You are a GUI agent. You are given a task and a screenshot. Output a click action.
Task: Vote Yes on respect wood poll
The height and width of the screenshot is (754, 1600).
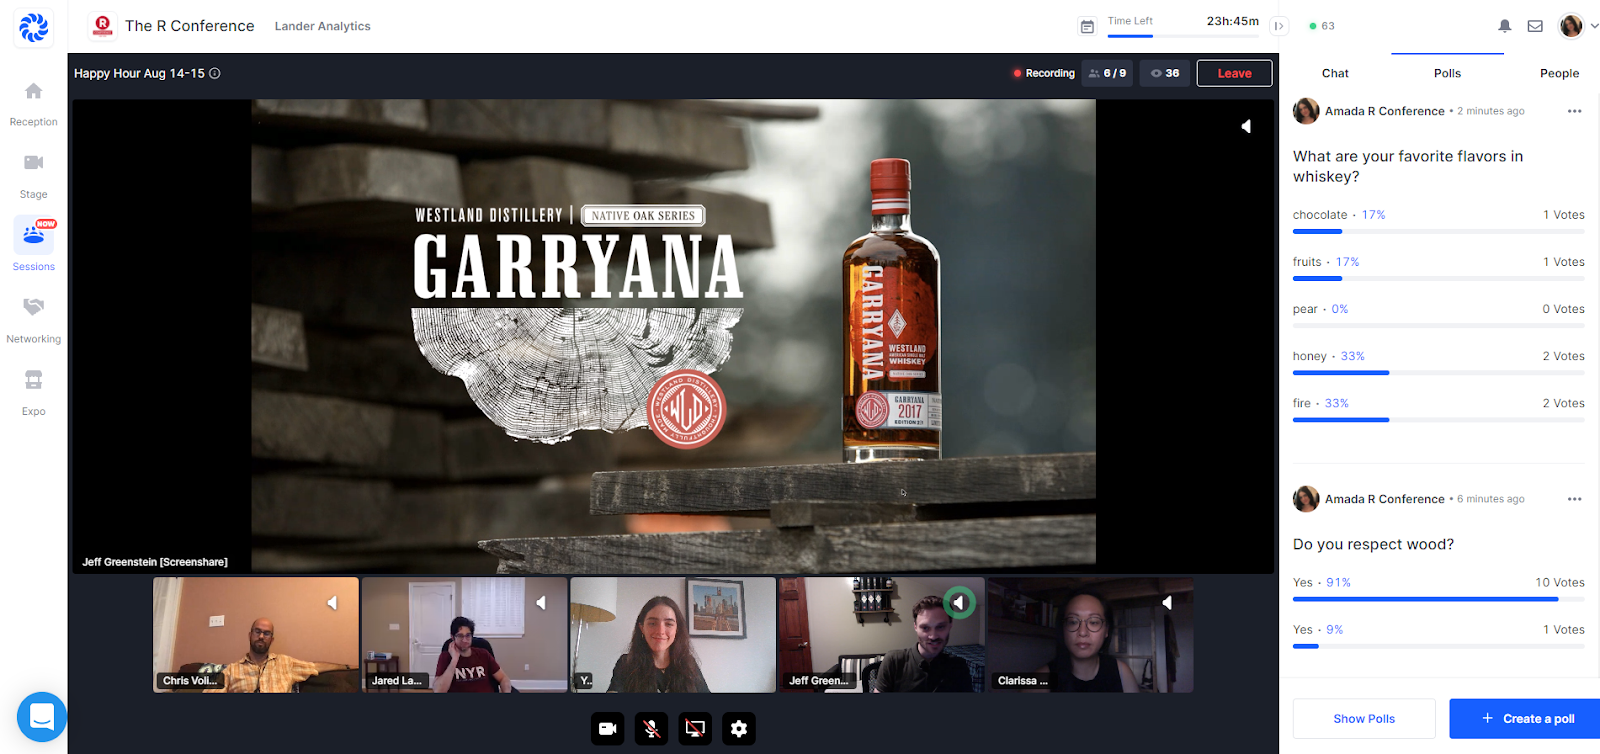point(1439,589)
